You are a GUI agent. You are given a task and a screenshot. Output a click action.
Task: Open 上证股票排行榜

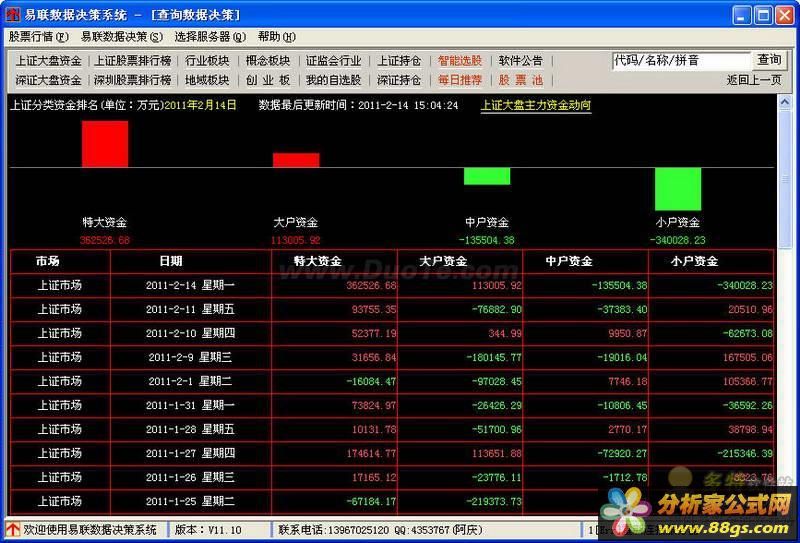(x=133, y=61)
